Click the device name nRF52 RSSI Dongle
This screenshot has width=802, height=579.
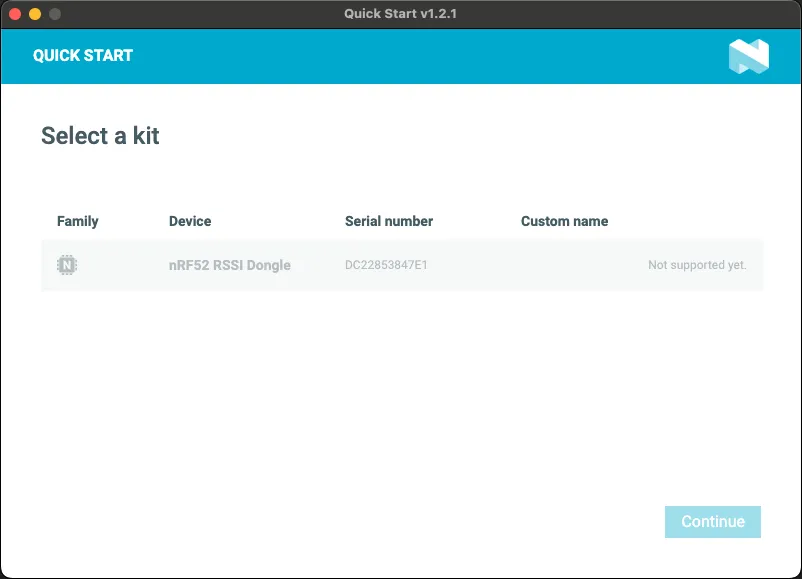[x=228, y=264]
